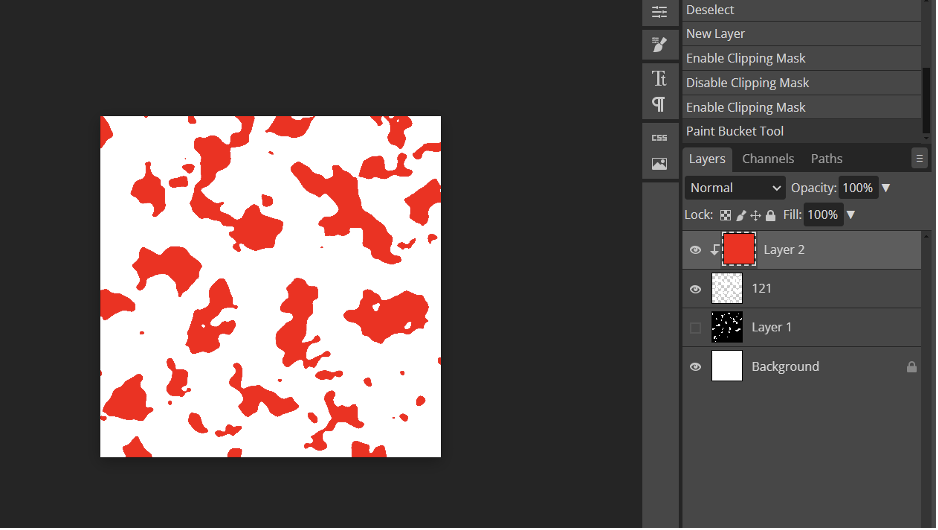Hide the Background layer
The image size is (938, 530).
696,367
